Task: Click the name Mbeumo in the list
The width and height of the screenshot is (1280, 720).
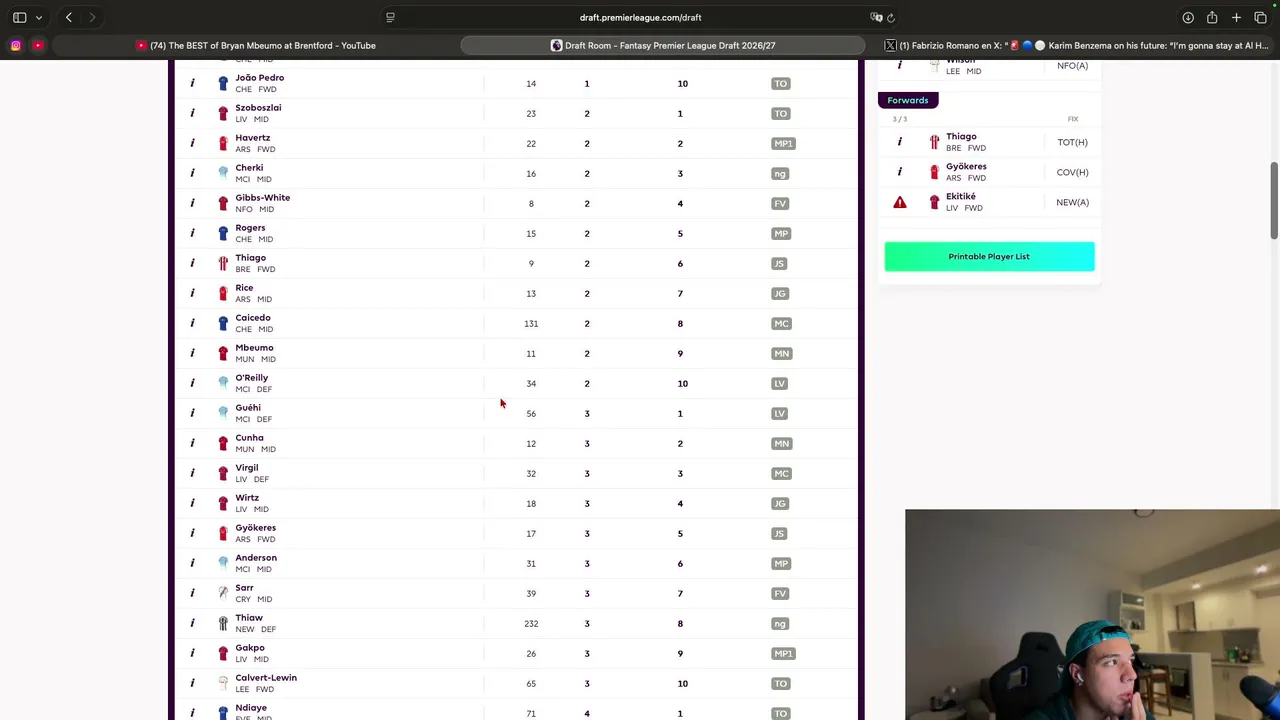Action: coord(254,347)
